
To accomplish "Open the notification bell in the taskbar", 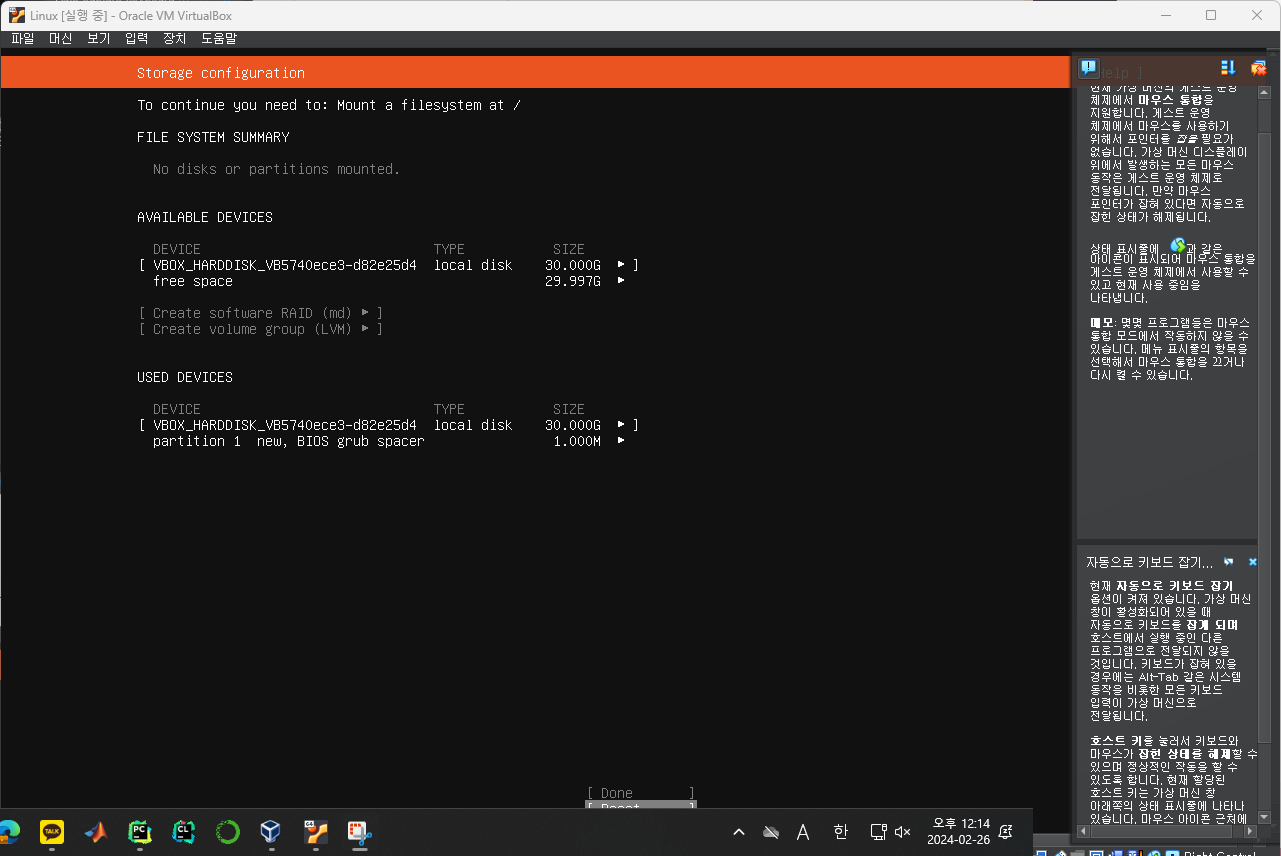I will tap(1006, 832).
